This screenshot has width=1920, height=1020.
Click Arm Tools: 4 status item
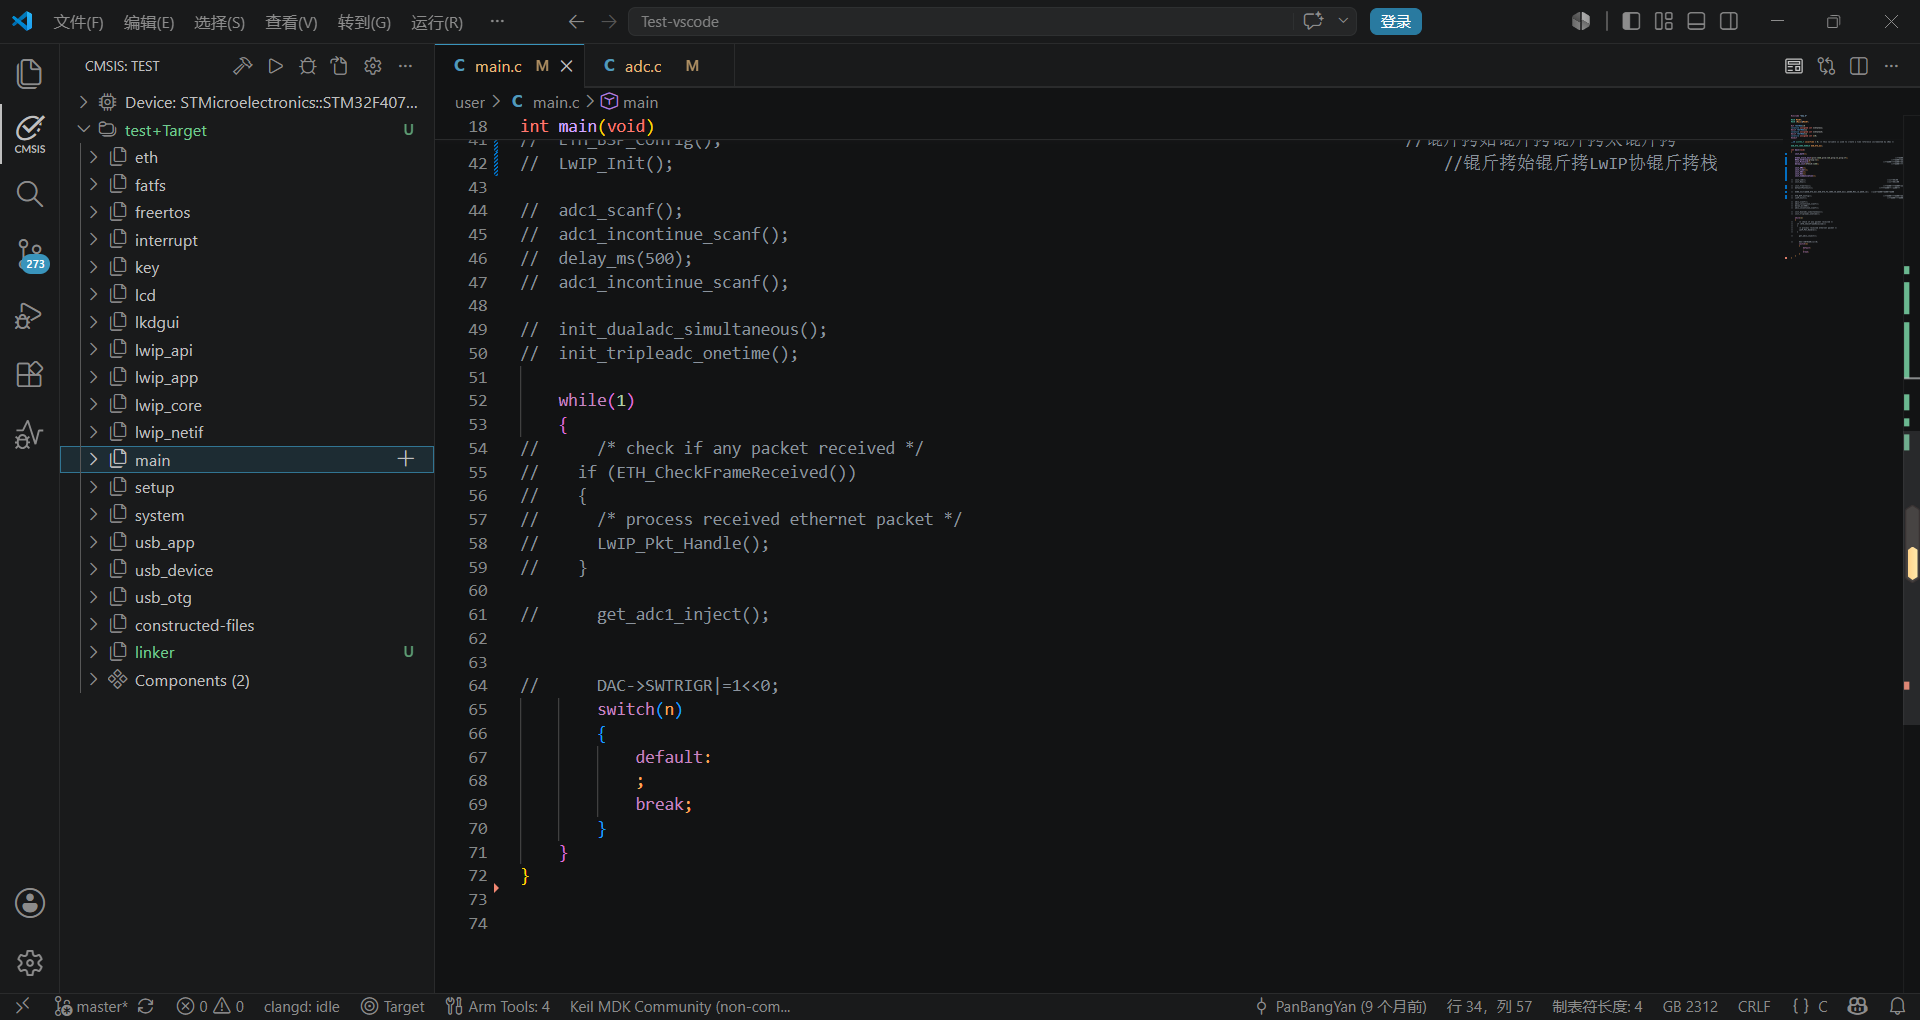(498, 1006)
